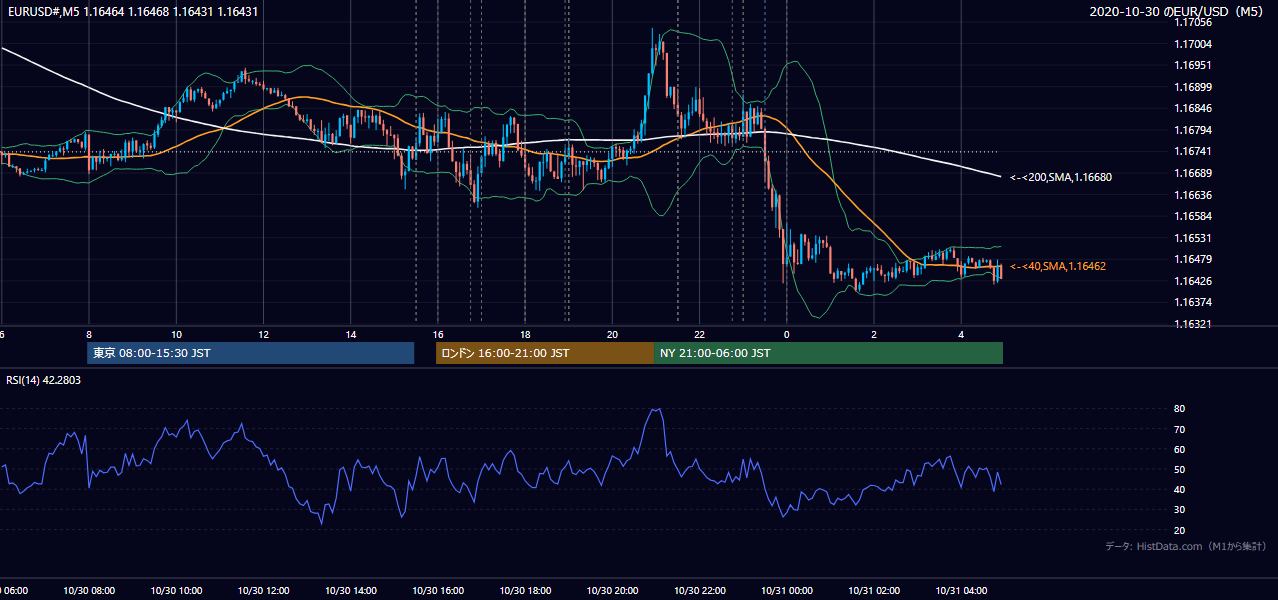
Task: Click hour marker 12 below price chart
Action: pos(263,334)
